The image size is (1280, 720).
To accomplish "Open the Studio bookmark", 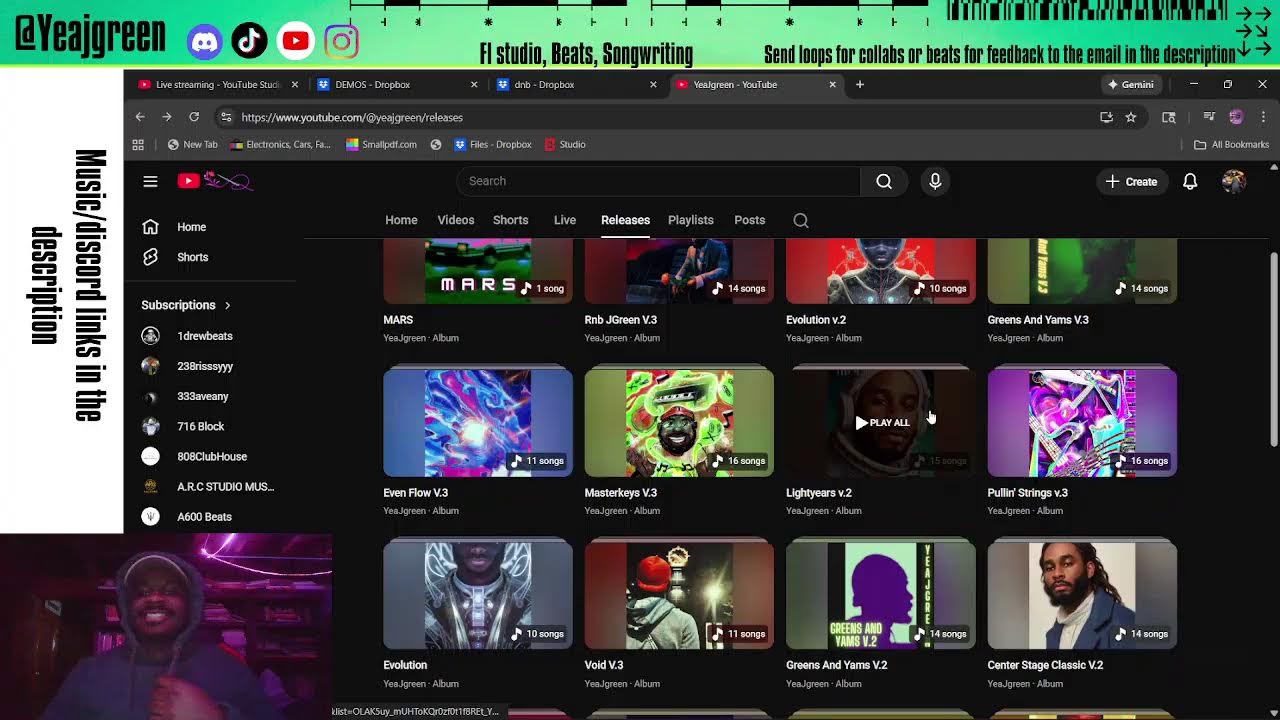I will click(x=565, y=144).
